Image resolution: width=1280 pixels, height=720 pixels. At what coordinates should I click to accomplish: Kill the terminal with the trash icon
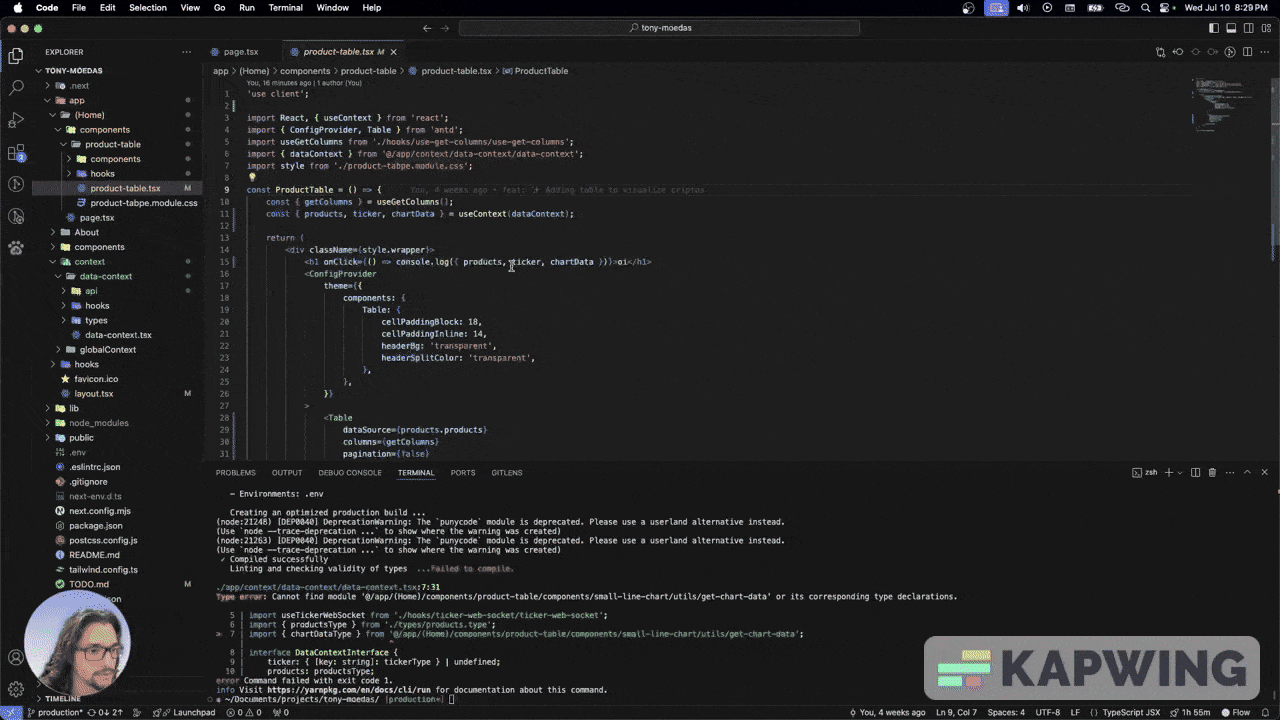click(x=1212, y=472)
